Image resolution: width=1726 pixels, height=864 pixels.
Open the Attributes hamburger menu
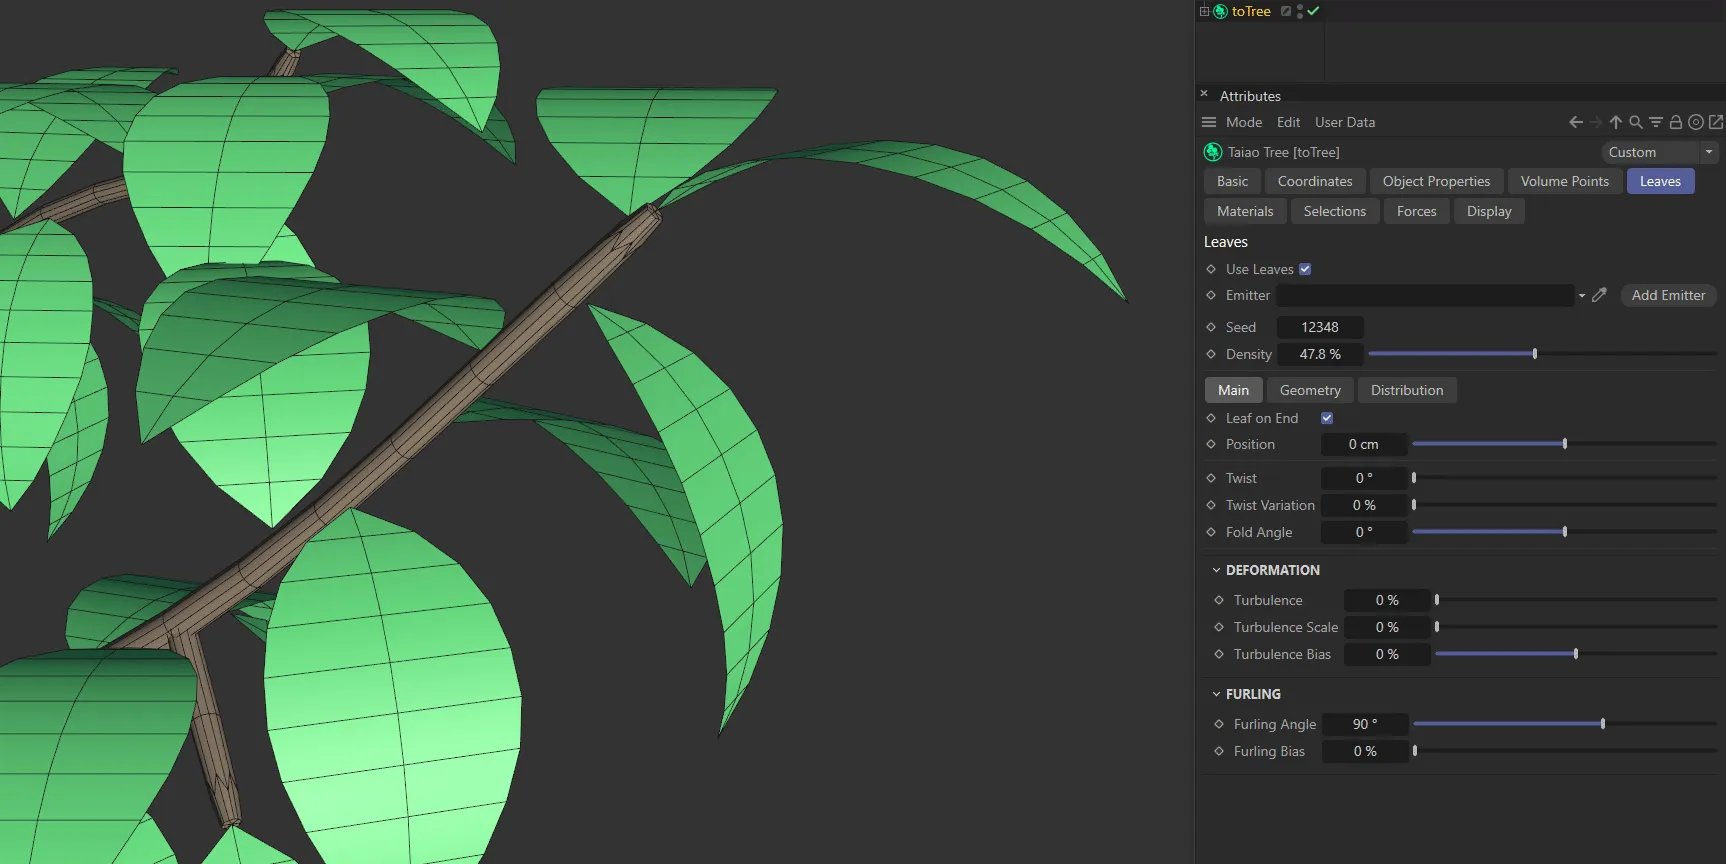pyautogui.click(x=1209, y=122)
